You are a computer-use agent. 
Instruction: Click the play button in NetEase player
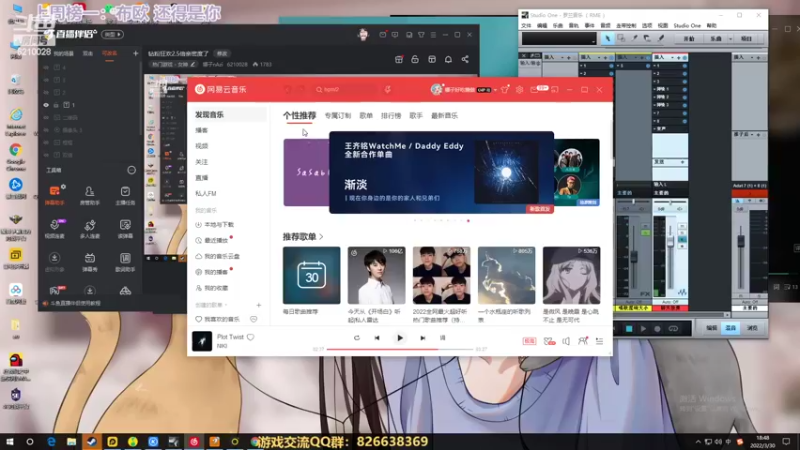(x=400, y=338)
